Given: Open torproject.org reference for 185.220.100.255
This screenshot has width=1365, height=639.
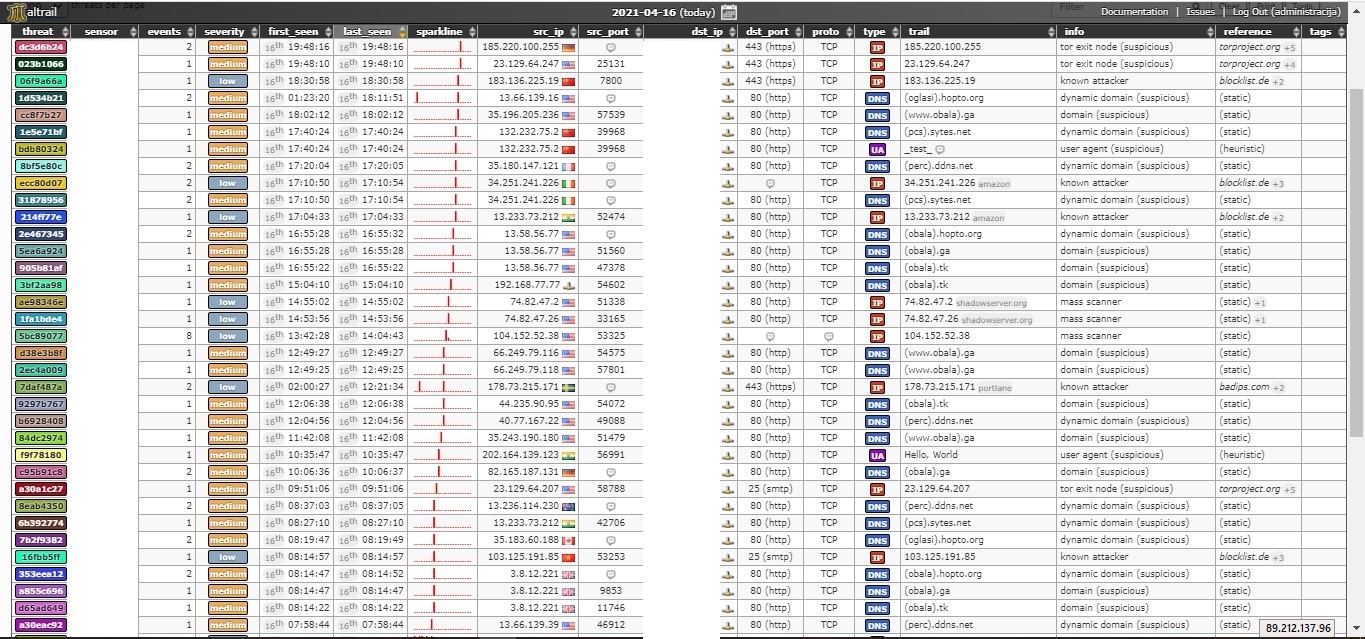Looking at the screenshot, I should point(1250,47).
